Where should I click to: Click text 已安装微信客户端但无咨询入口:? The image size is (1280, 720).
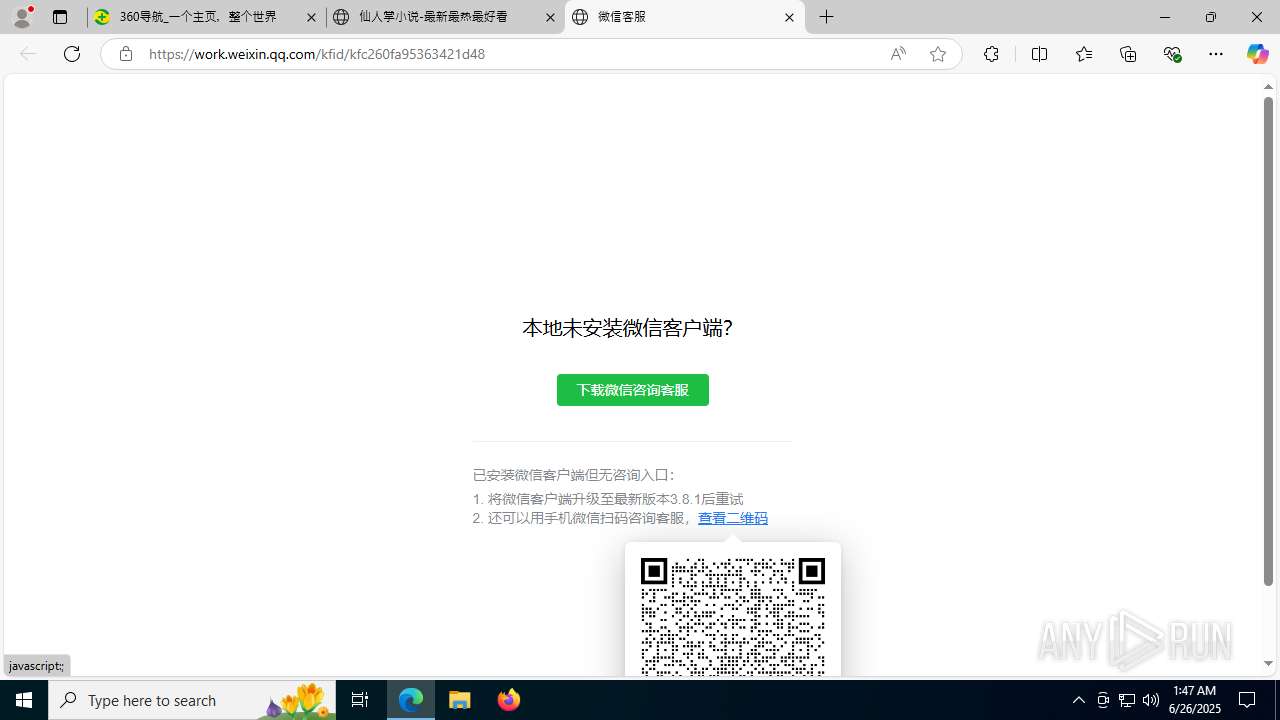574,475
